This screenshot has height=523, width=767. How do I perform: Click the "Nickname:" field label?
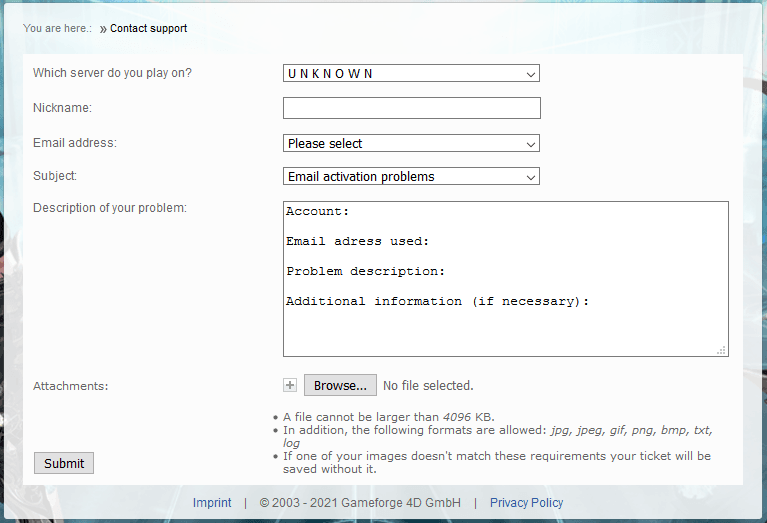tap(62, 108)
